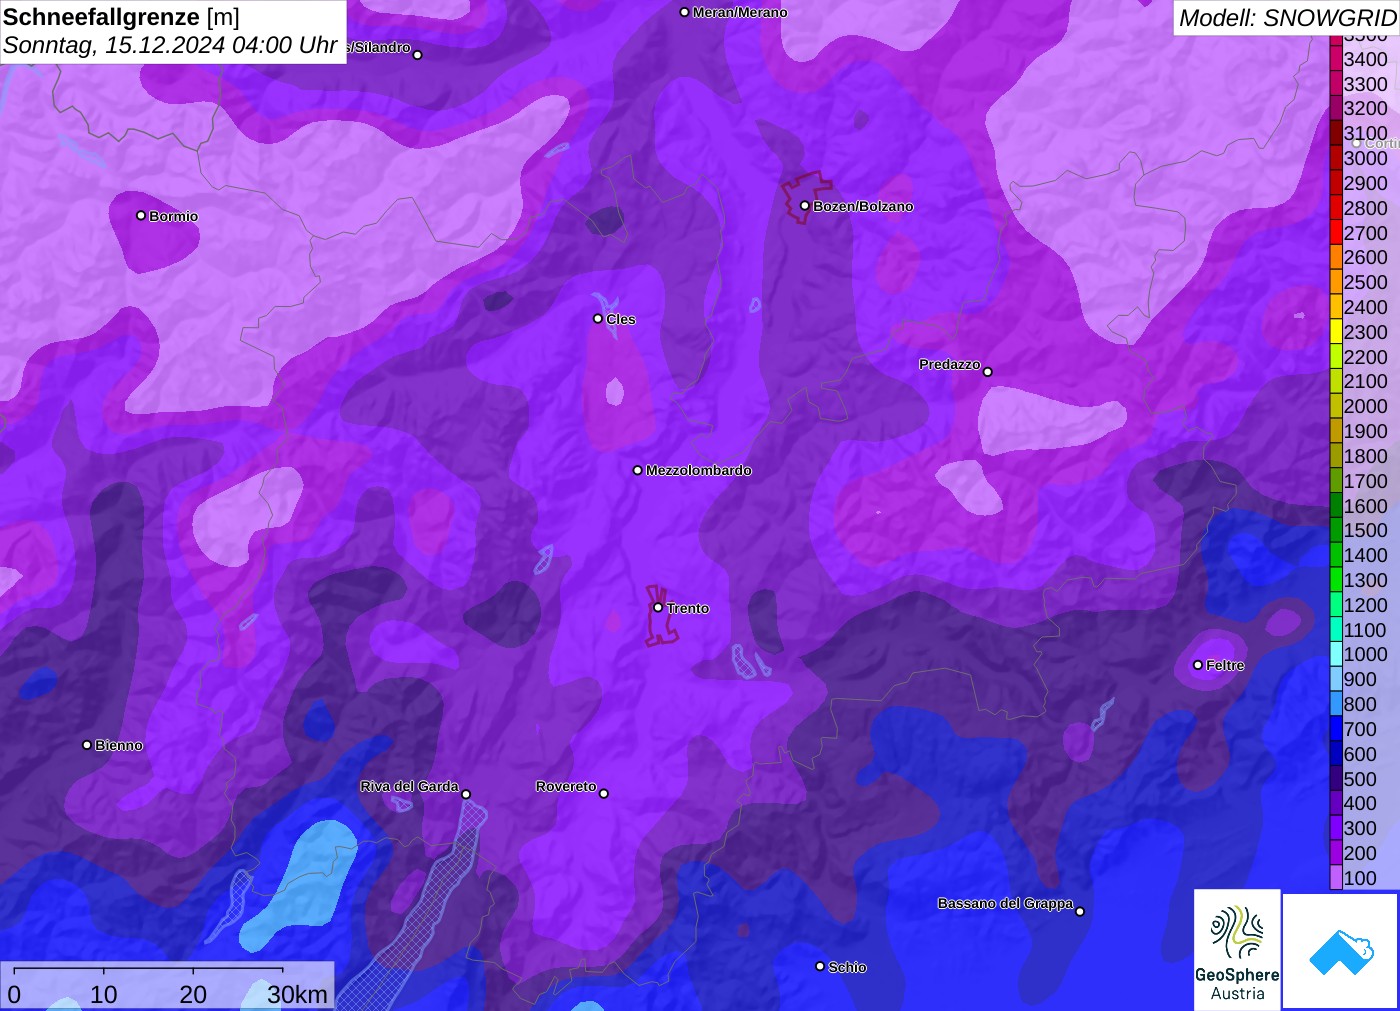The width and height of the screenshot is (1400, 1011).
Task: Click the '20' scale bar label
Action: click(193, 994)
